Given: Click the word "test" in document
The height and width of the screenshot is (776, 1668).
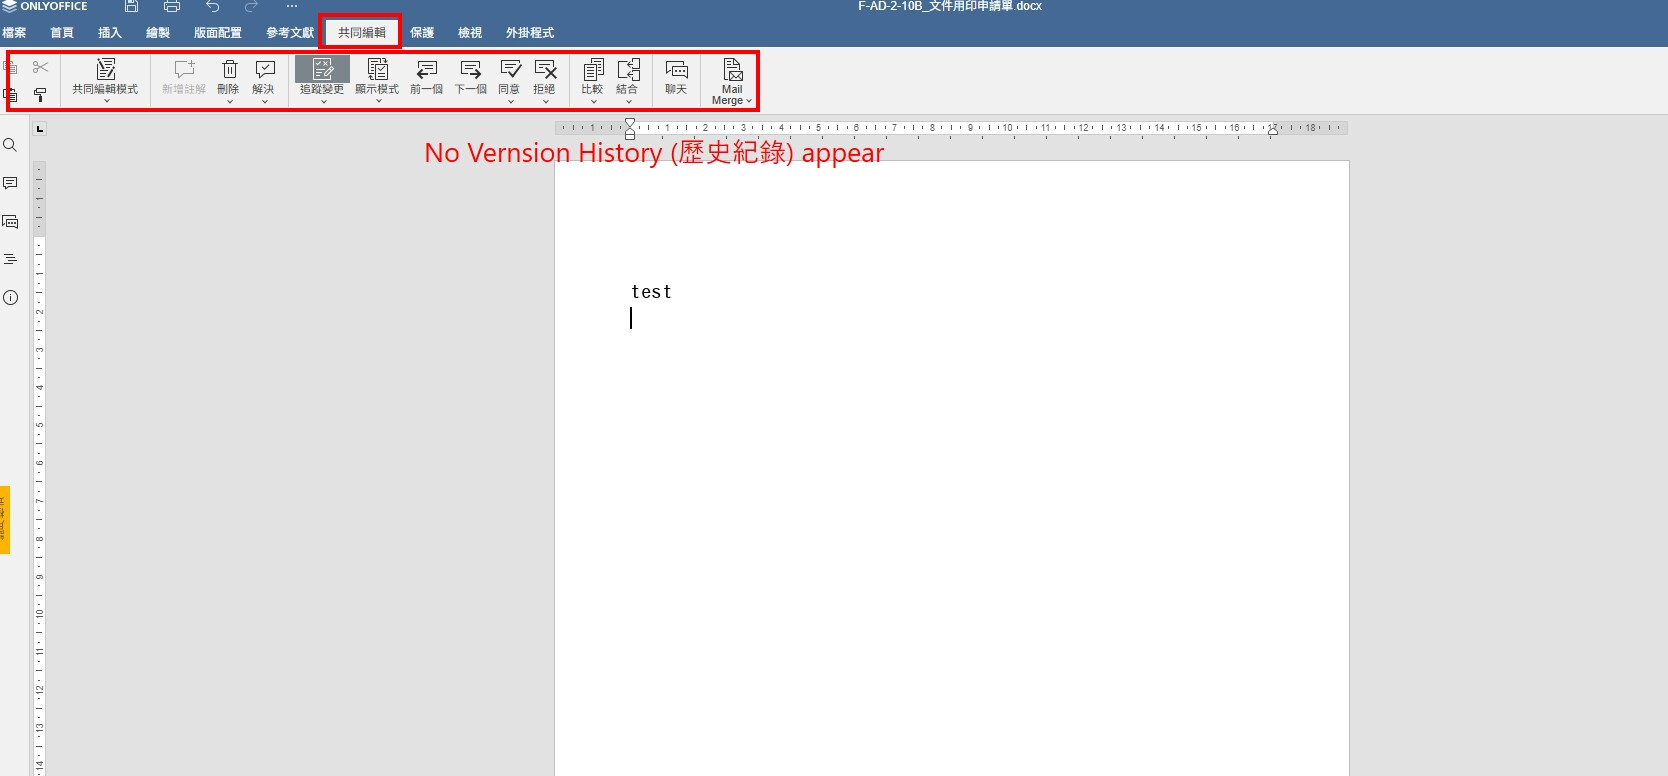Looking at the screenshot, I should pyautogui.click(x=651, y=292).
